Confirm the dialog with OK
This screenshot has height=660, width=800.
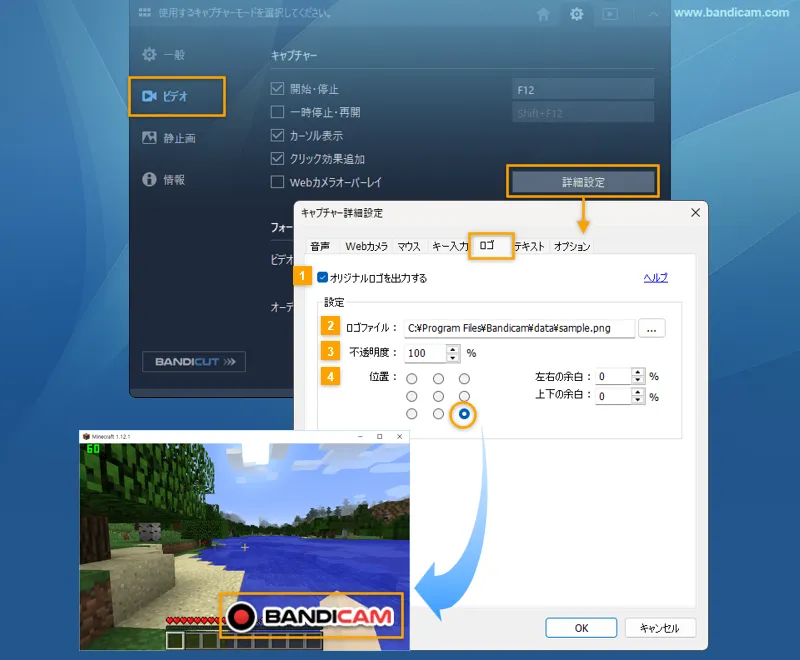click(x=581, y=628)
